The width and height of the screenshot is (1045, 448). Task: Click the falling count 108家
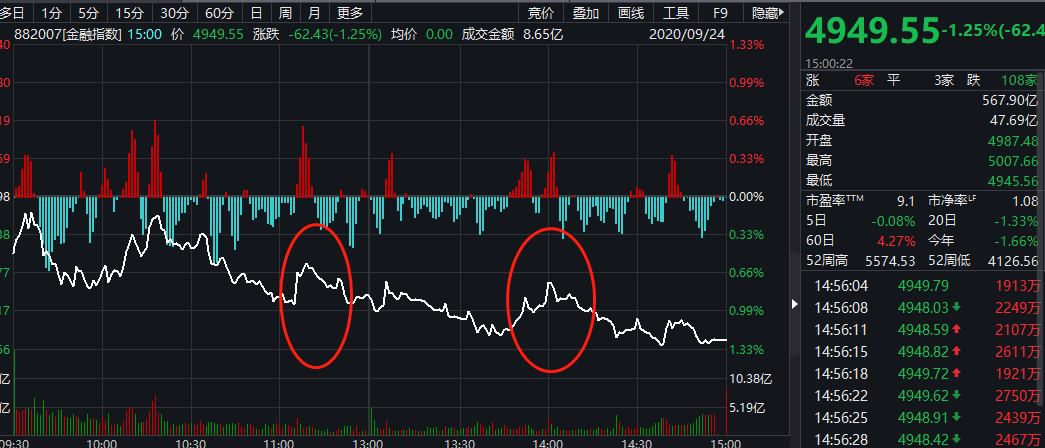[x=1020, y=81]
